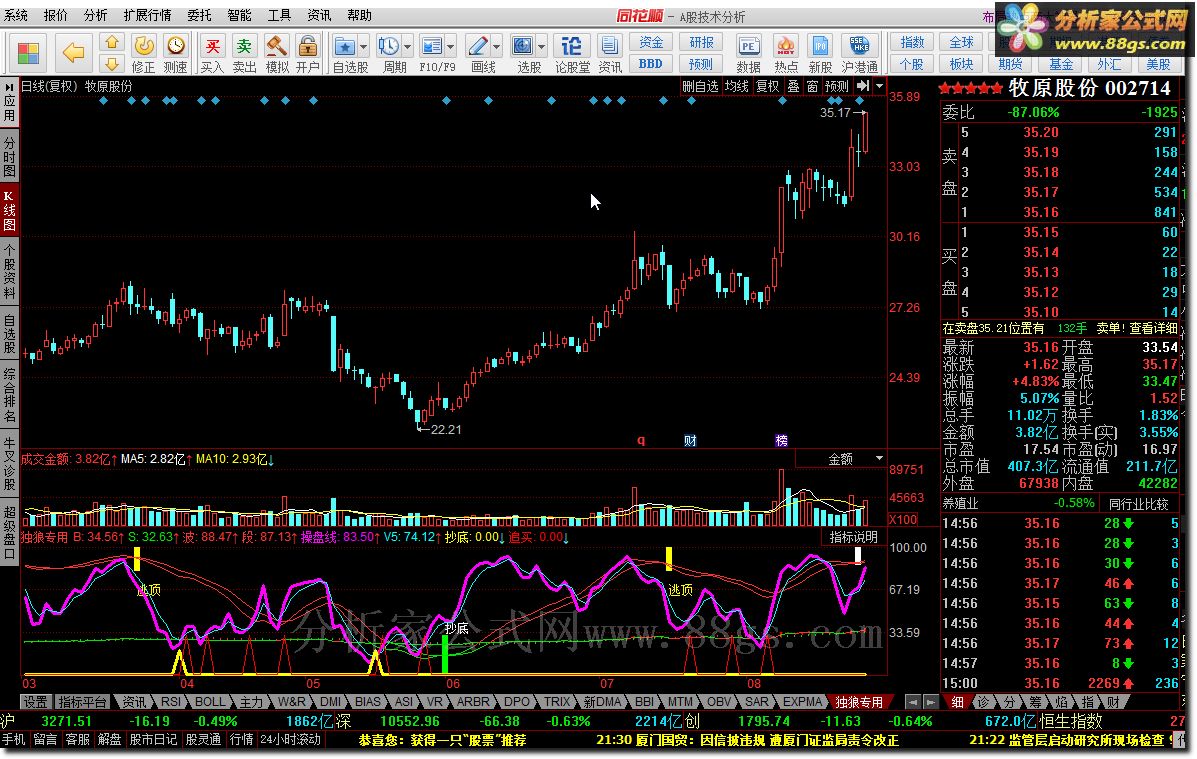Click the 资金 button

point(651,43)
